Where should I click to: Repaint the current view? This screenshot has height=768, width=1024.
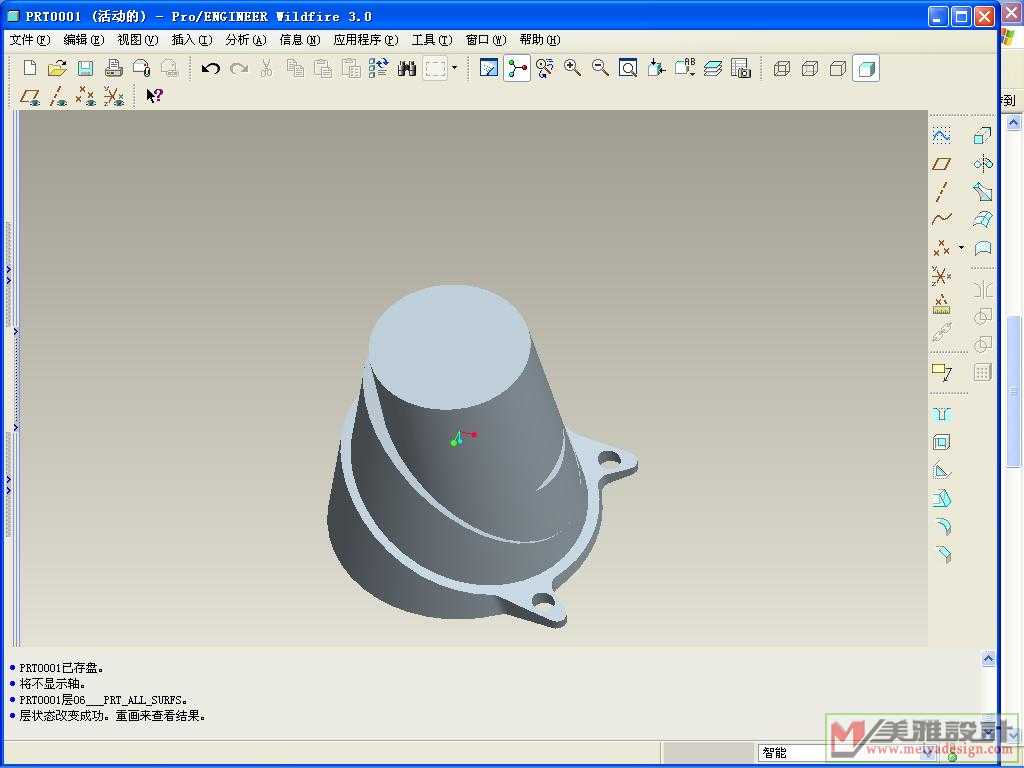tap(488, 68)
